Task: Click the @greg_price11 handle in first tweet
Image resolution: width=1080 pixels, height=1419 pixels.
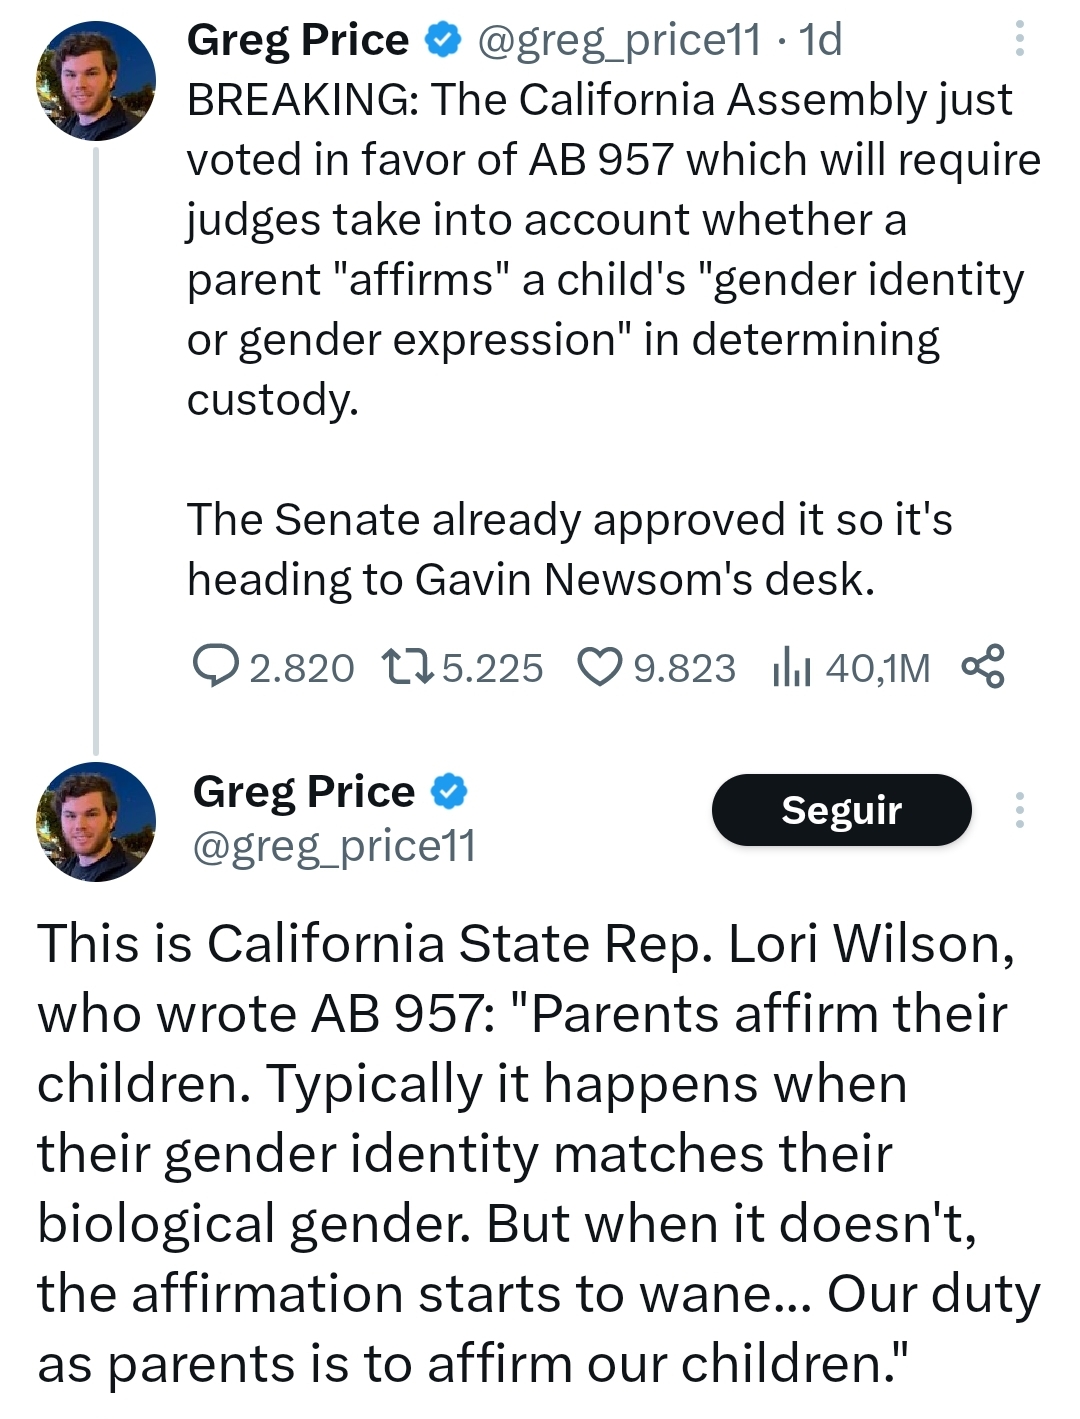Action: pyautogui.click(x=619, y=40)
